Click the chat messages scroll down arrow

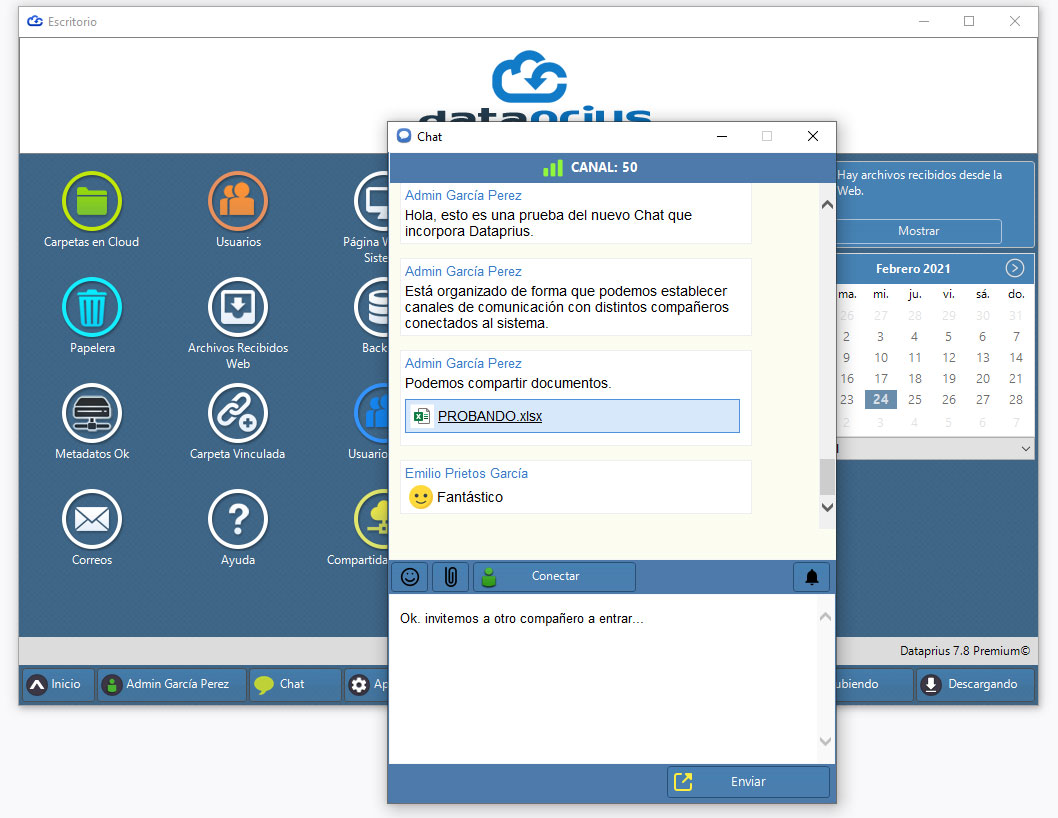(x=827, y=507)
